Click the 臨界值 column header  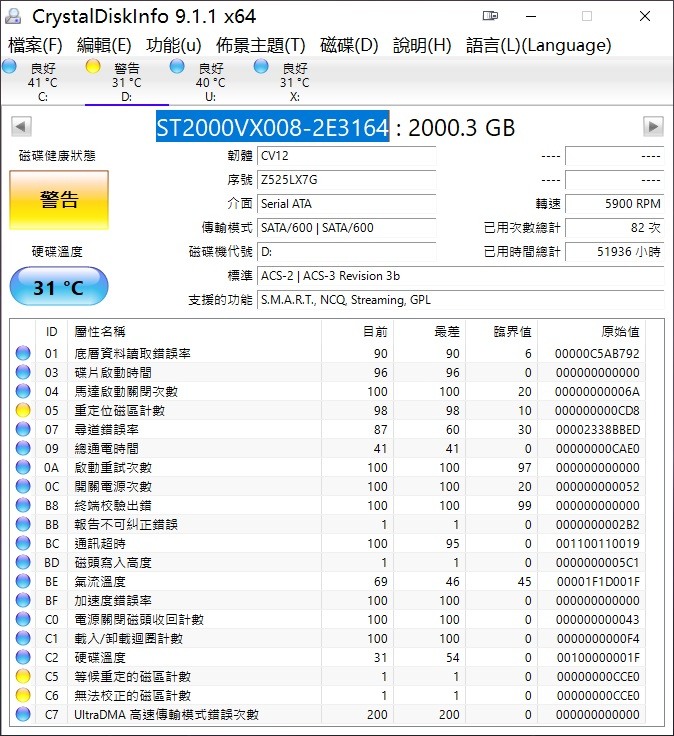pyautogui.click(x=502, y=332)
